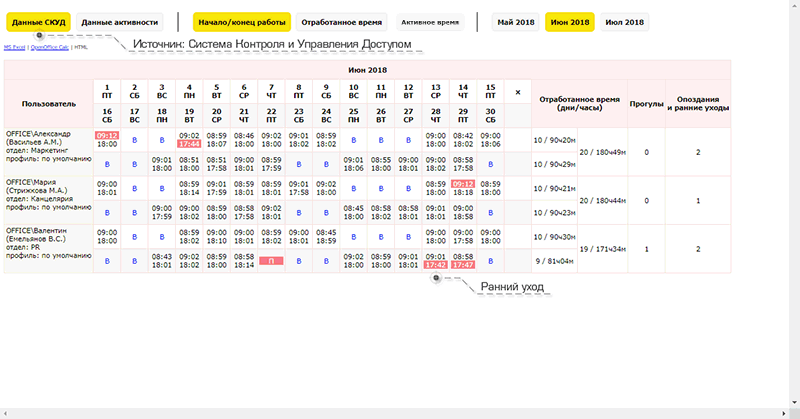Image resolution: width=800 pixels, height=419 pixels.
Task: Open the OpenOffice Calc export link
Action: 50,47
